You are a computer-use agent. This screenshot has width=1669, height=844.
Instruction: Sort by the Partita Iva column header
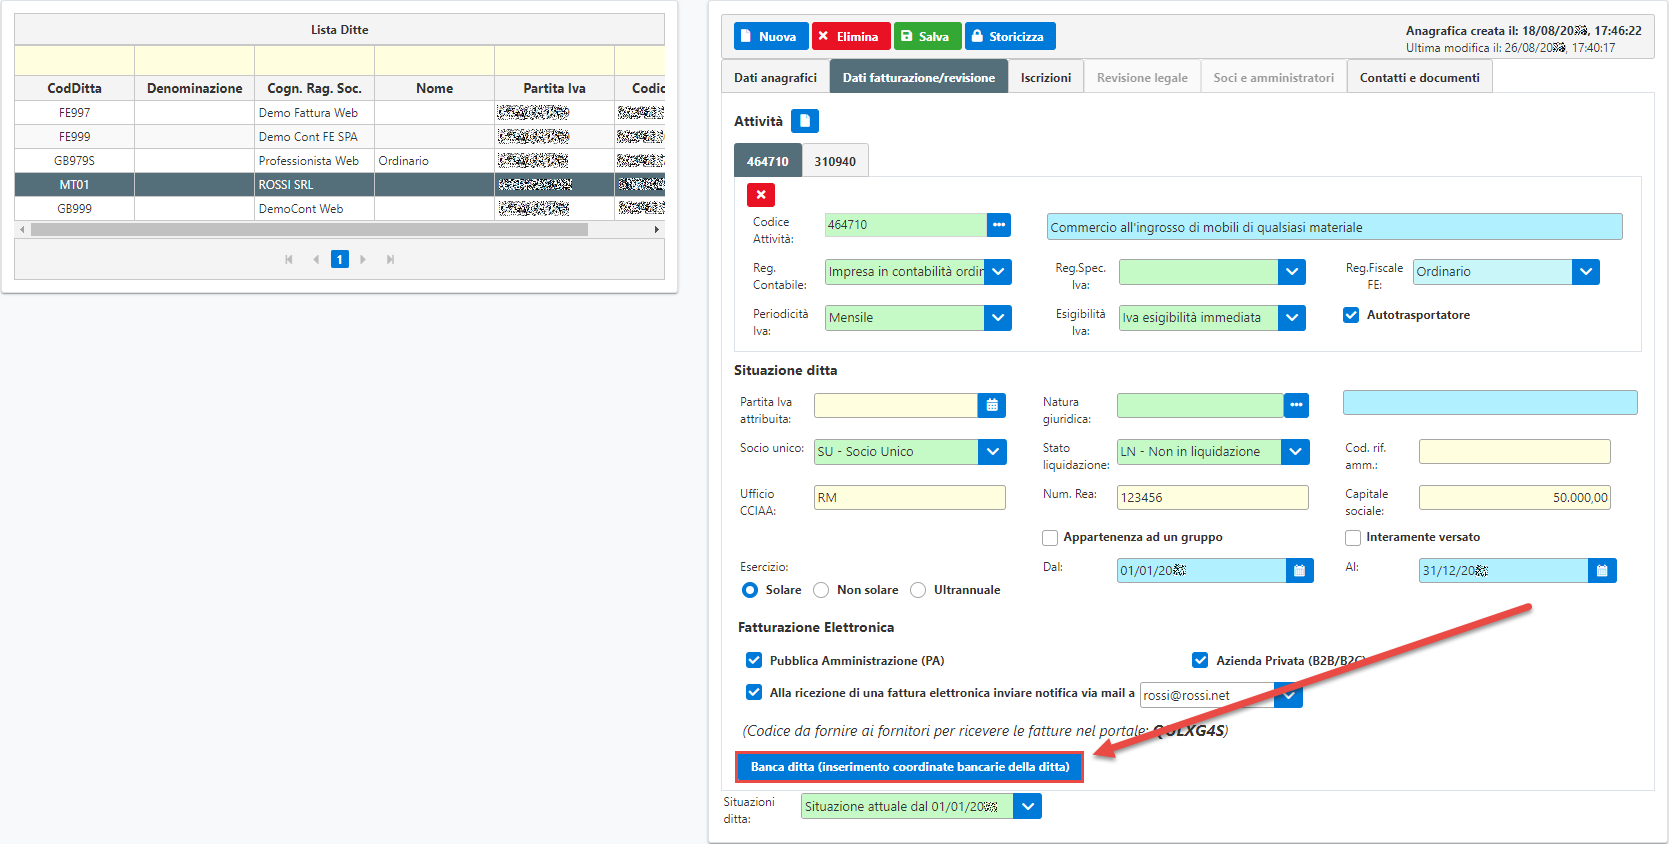(555, 88)
